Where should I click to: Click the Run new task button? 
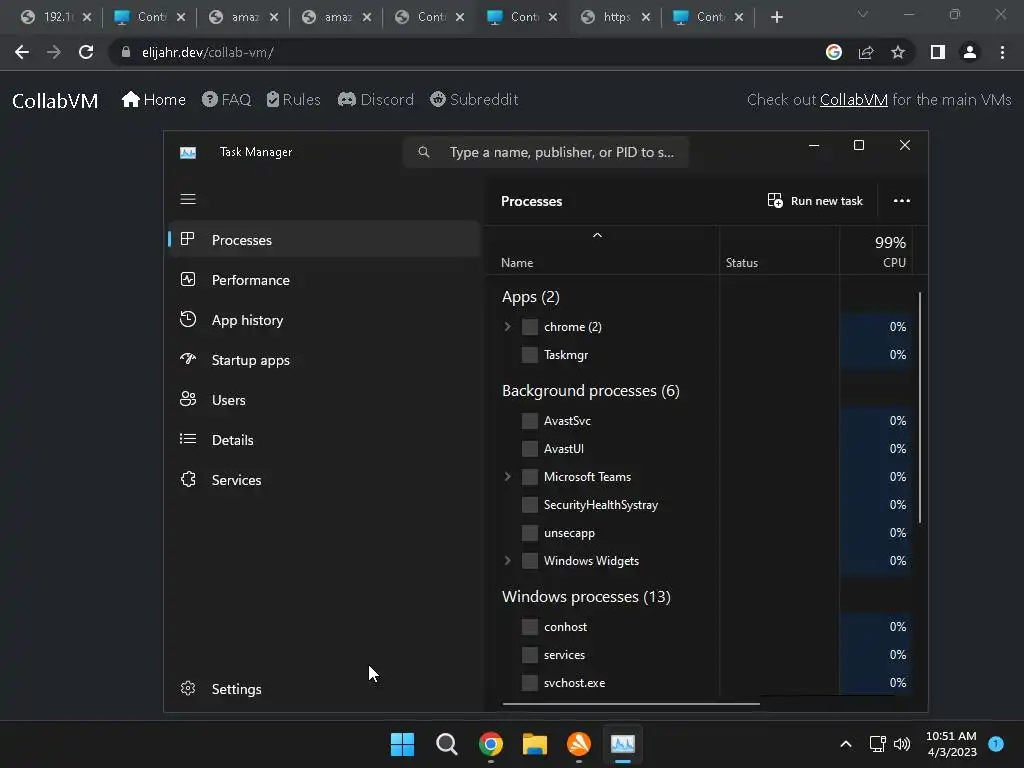click(x=815, y=200)
